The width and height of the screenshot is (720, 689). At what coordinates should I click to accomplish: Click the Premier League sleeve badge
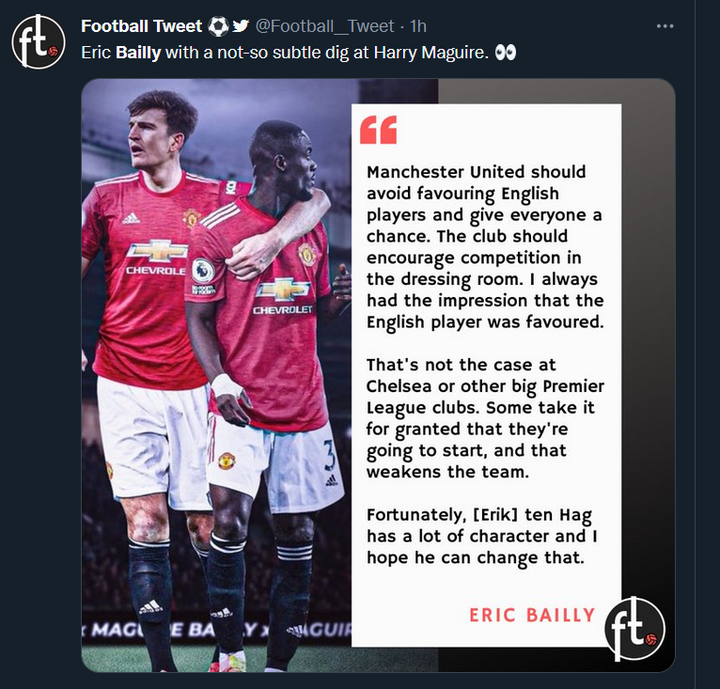coord(203,270)
